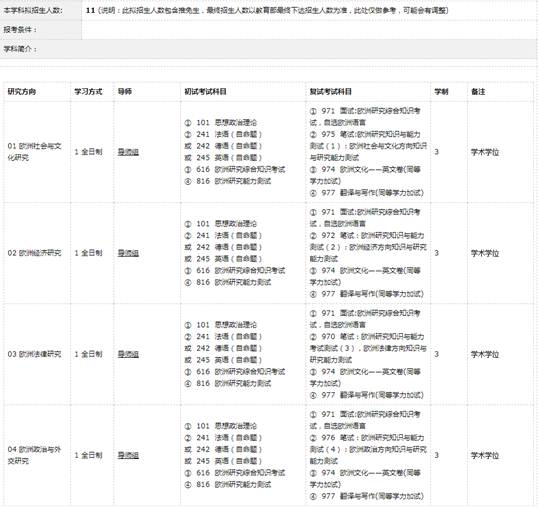The width and height of the screenshot is (538, 508).
Task: Click the 学制 column header
Action: (441, 92)
